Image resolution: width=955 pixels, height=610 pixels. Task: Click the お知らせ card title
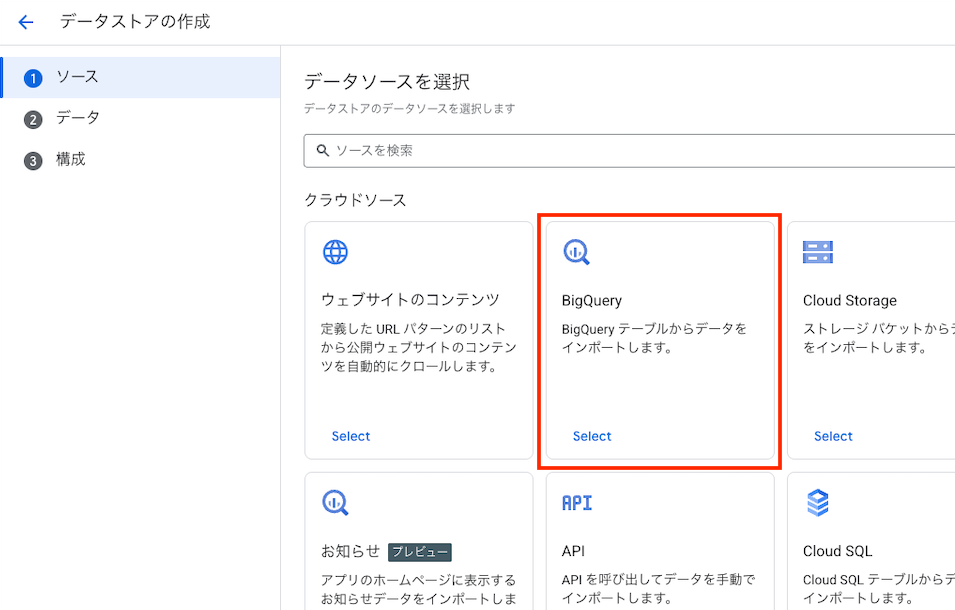(x=350, y=551)
